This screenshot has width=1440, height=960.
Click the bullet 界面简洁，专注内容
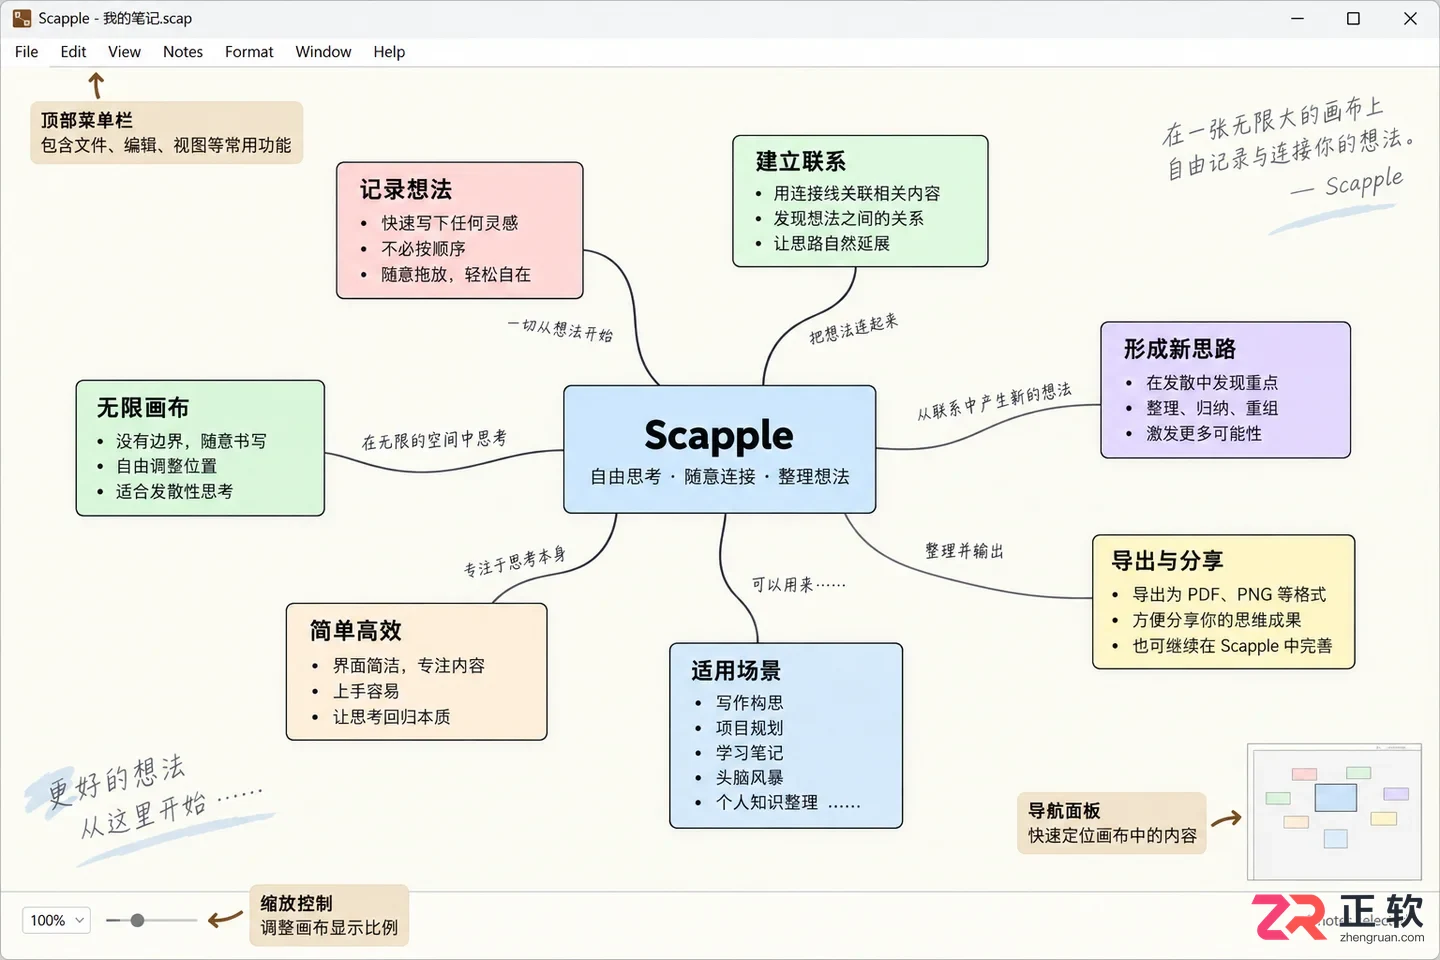[x=409, y=666]
